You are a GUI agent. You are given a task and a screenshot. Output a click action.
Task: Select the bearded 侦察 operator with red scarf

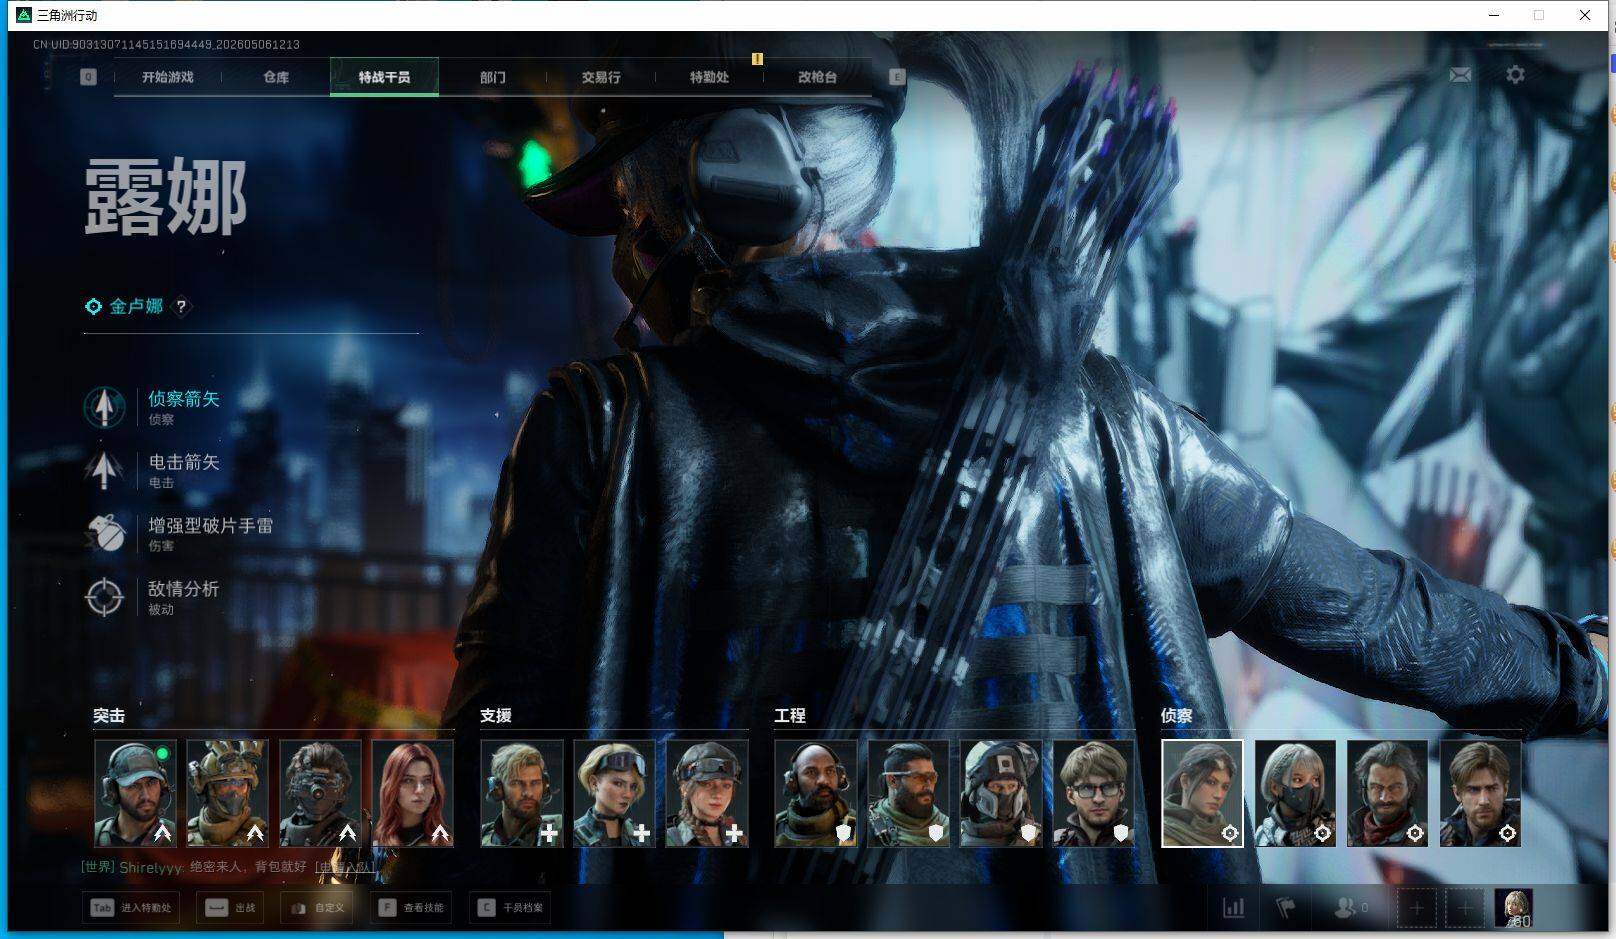[1387, 793]
